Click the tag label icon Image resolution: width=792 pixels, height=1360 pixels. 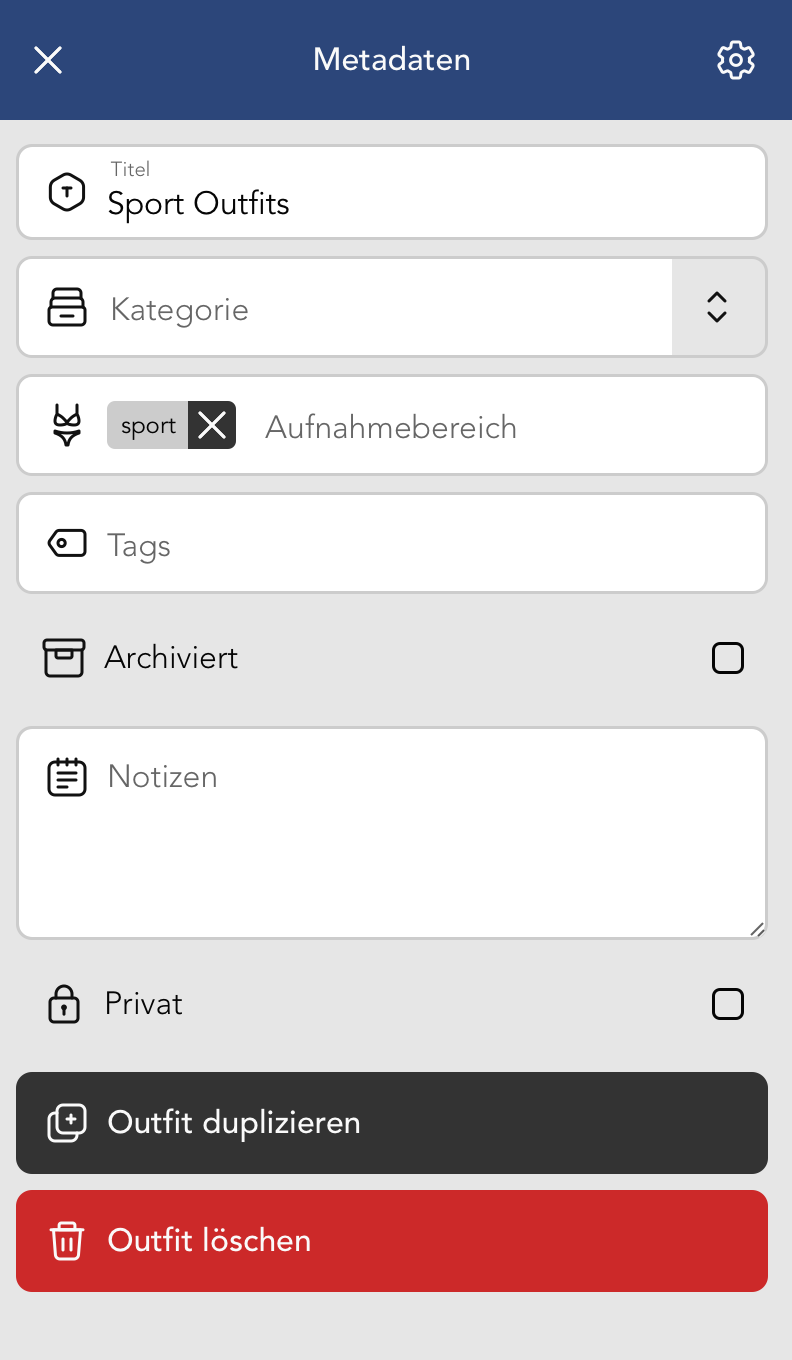[67, 544]
